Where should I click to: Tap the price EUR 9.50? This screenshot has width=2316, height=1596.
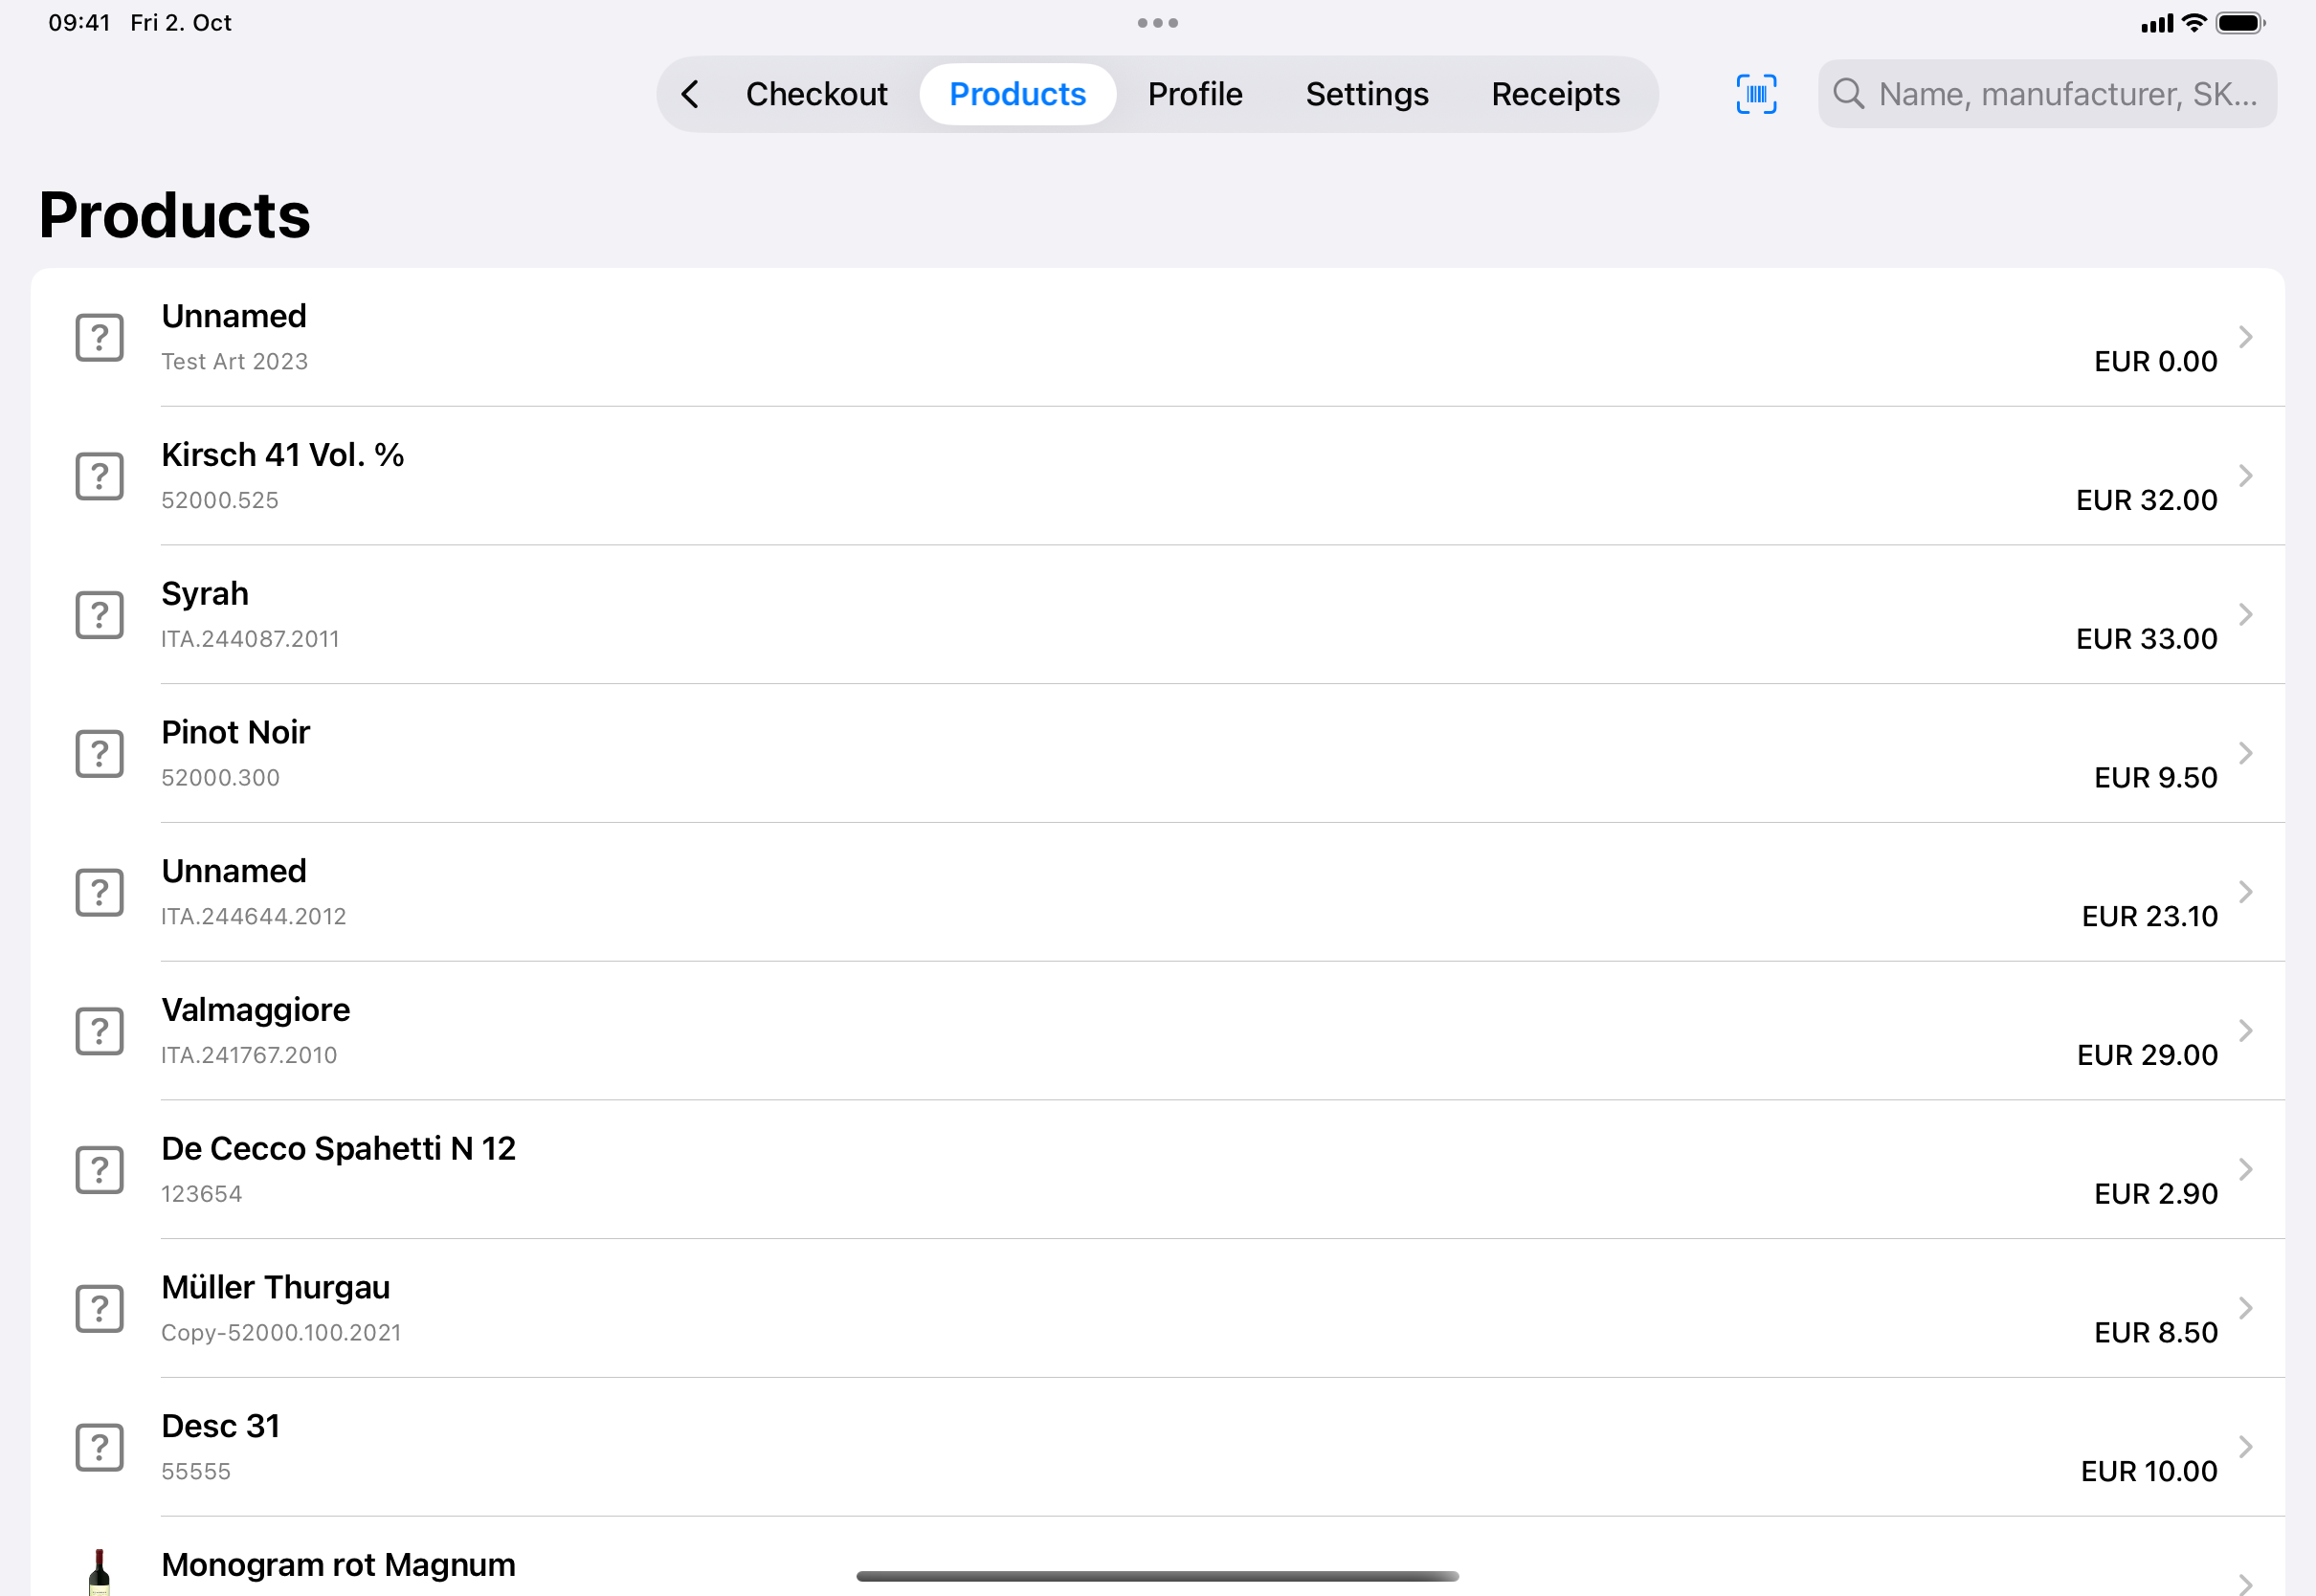[2156, 779]
